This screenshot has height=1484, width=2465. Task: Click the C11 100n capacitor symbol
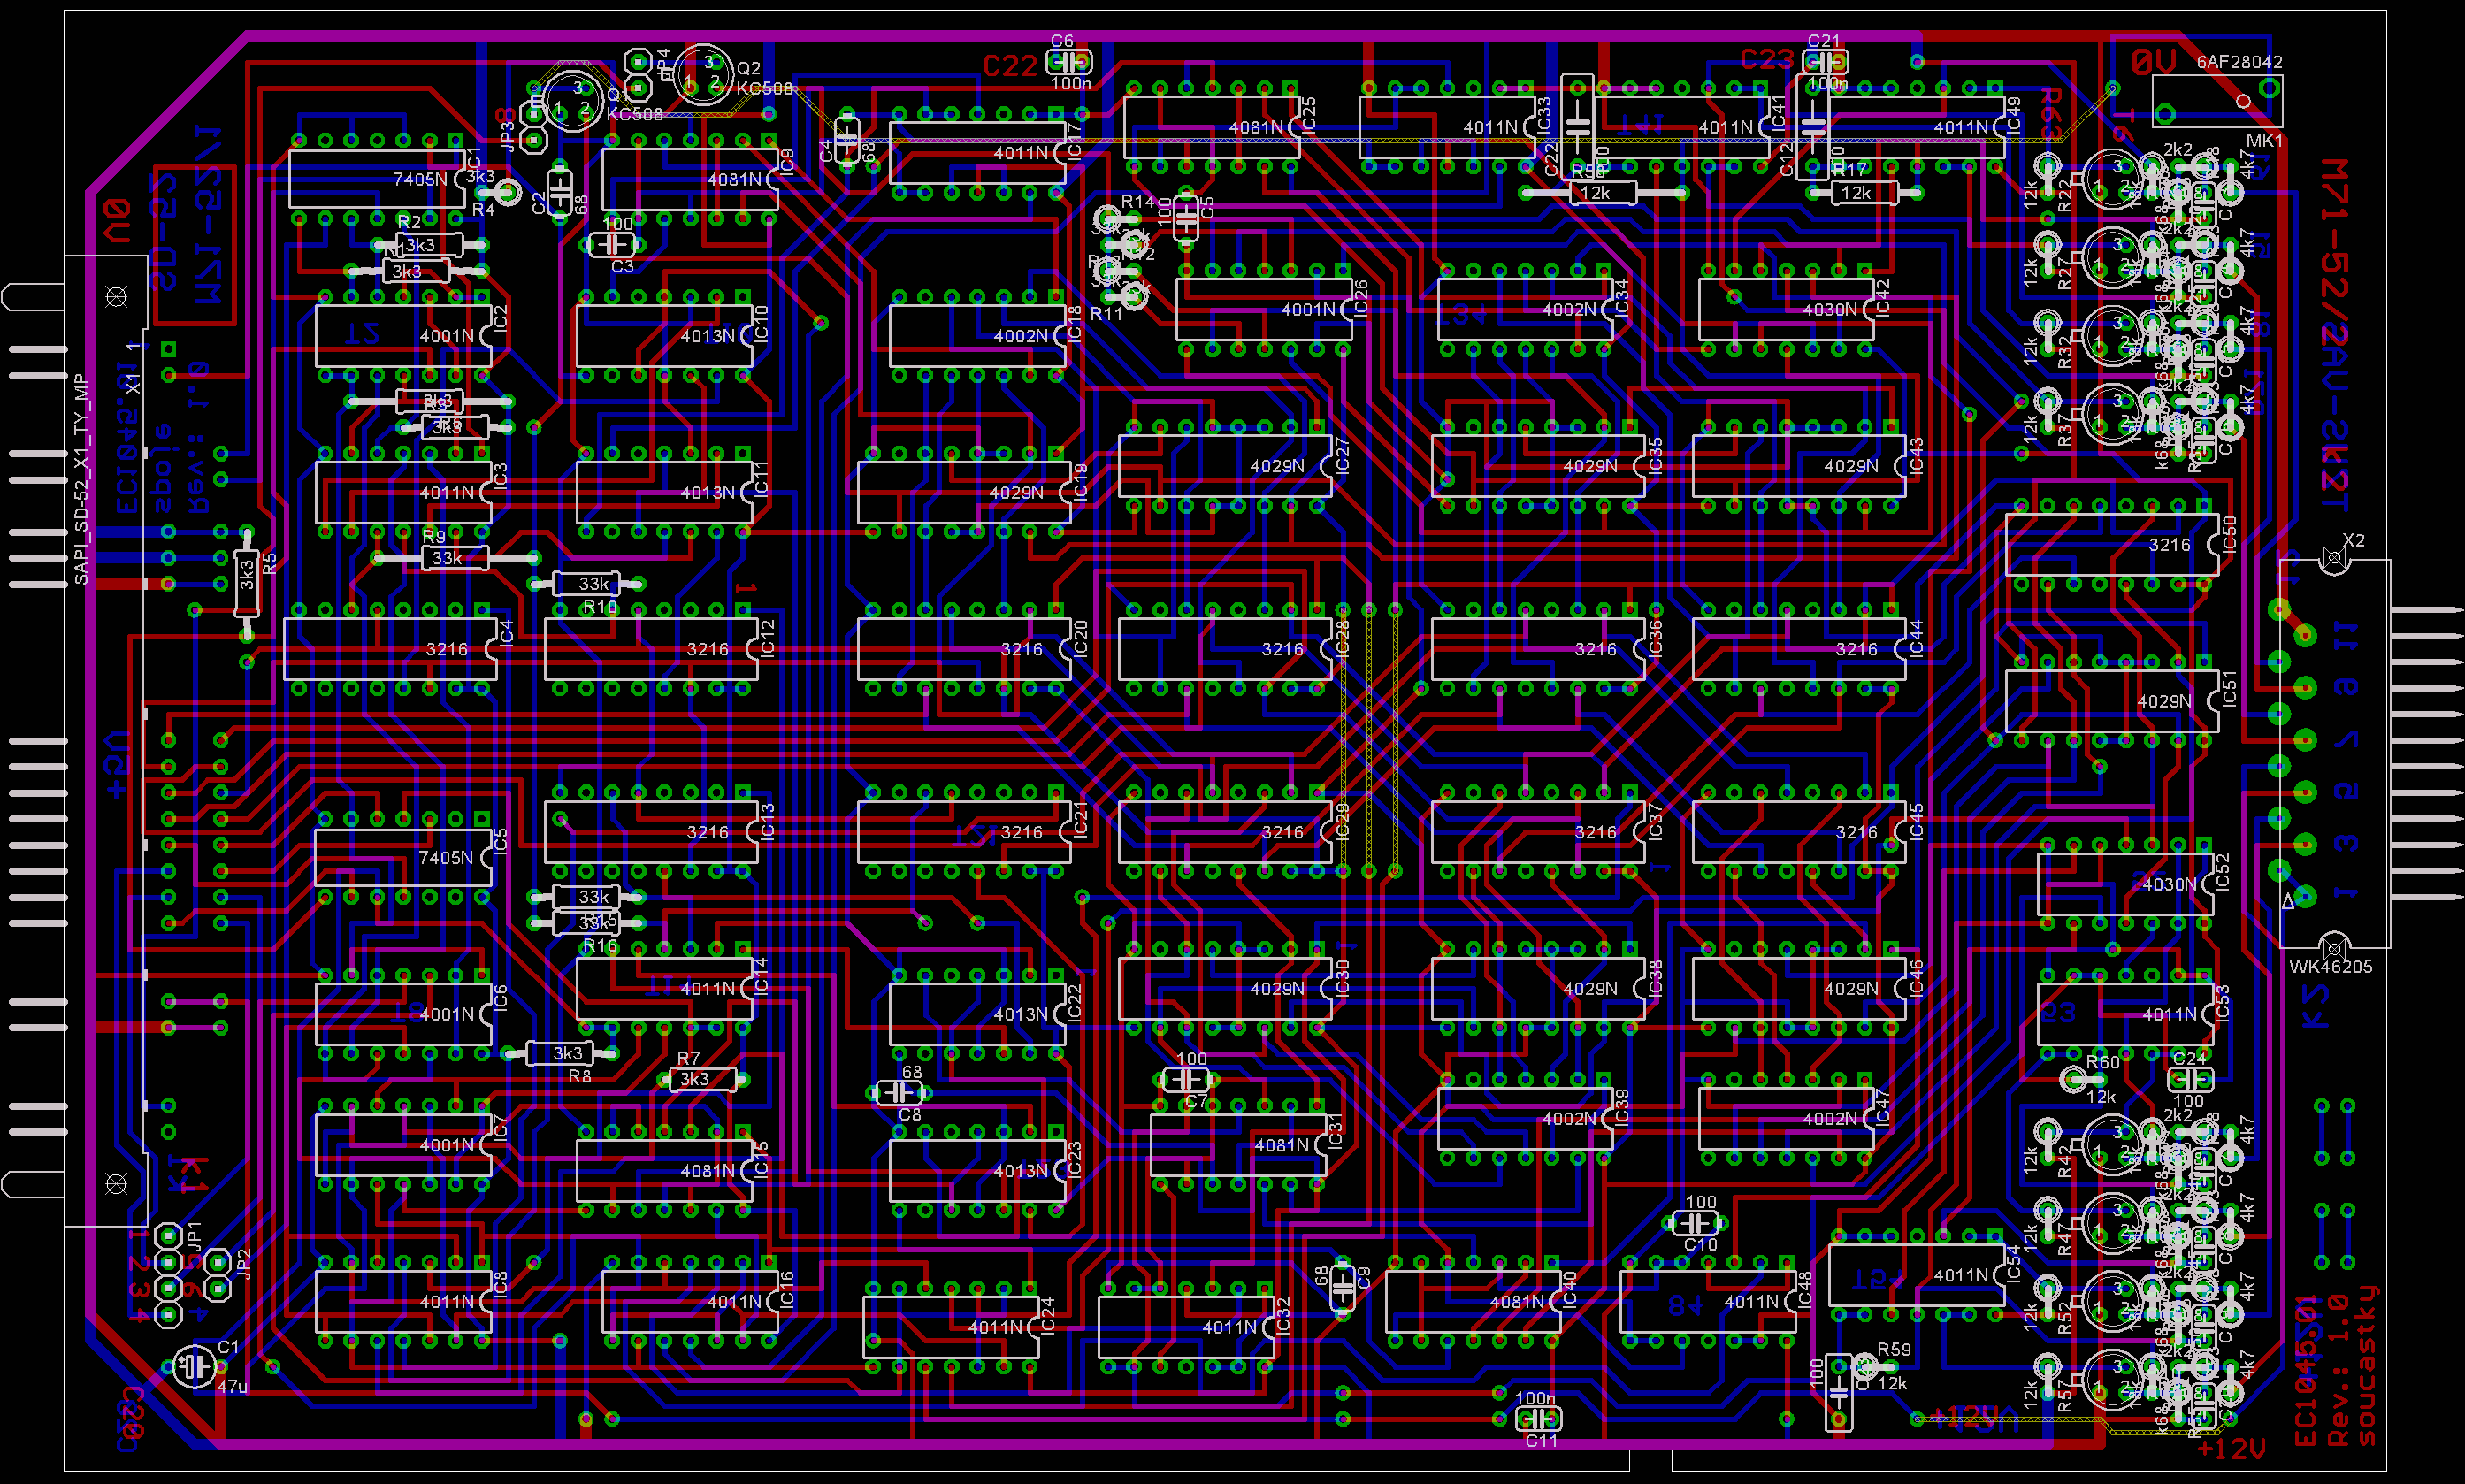click(1538, 1418)
